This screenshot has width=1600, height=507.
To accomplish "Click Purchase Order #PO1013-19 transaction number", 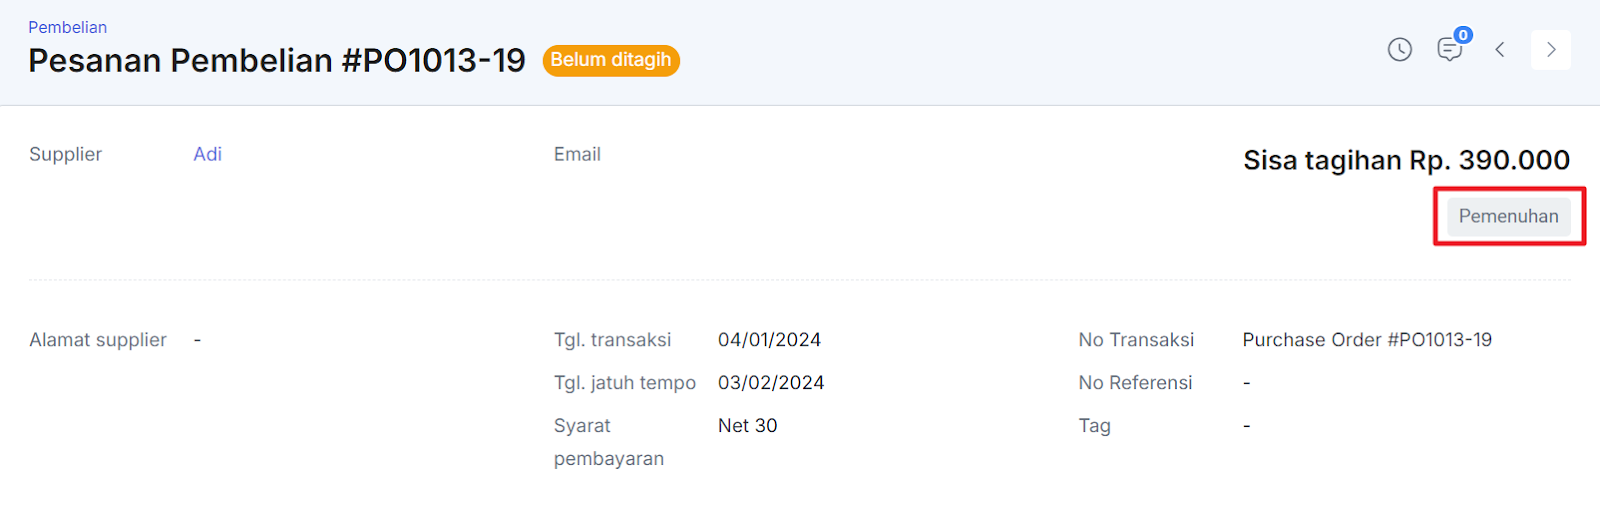I will pyautogui.click(x=1367, y=340).
